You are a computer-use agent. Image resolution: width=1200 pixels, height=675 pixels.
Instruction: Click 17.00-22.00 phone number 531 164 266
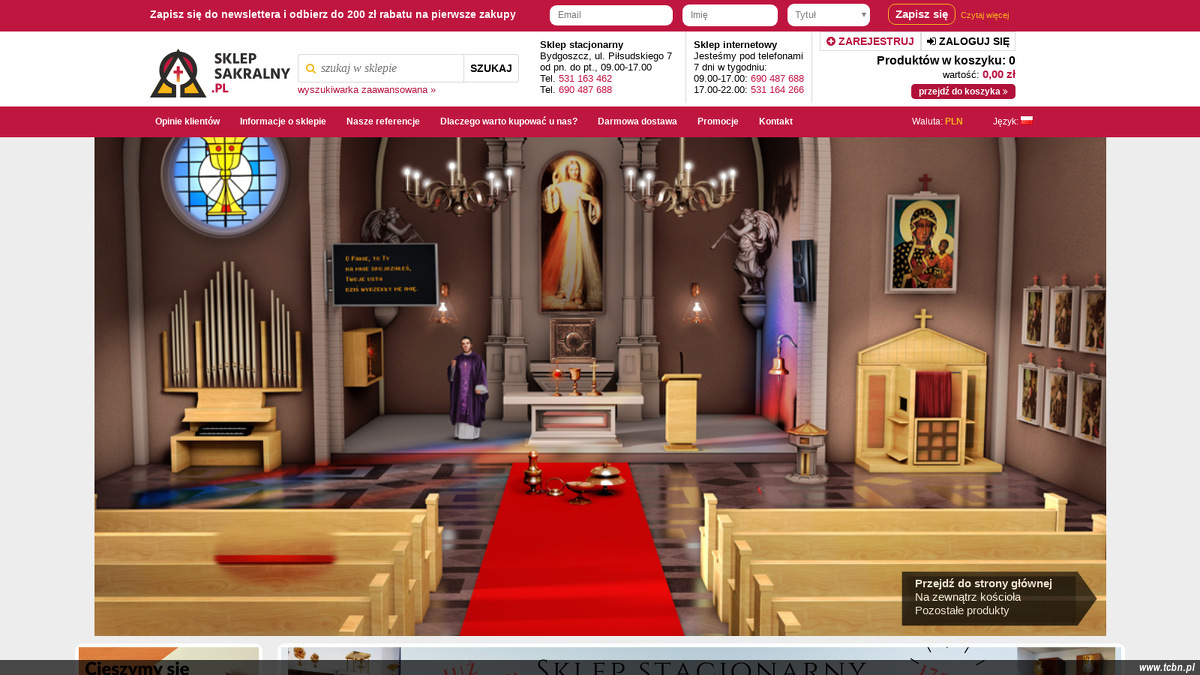777,89
